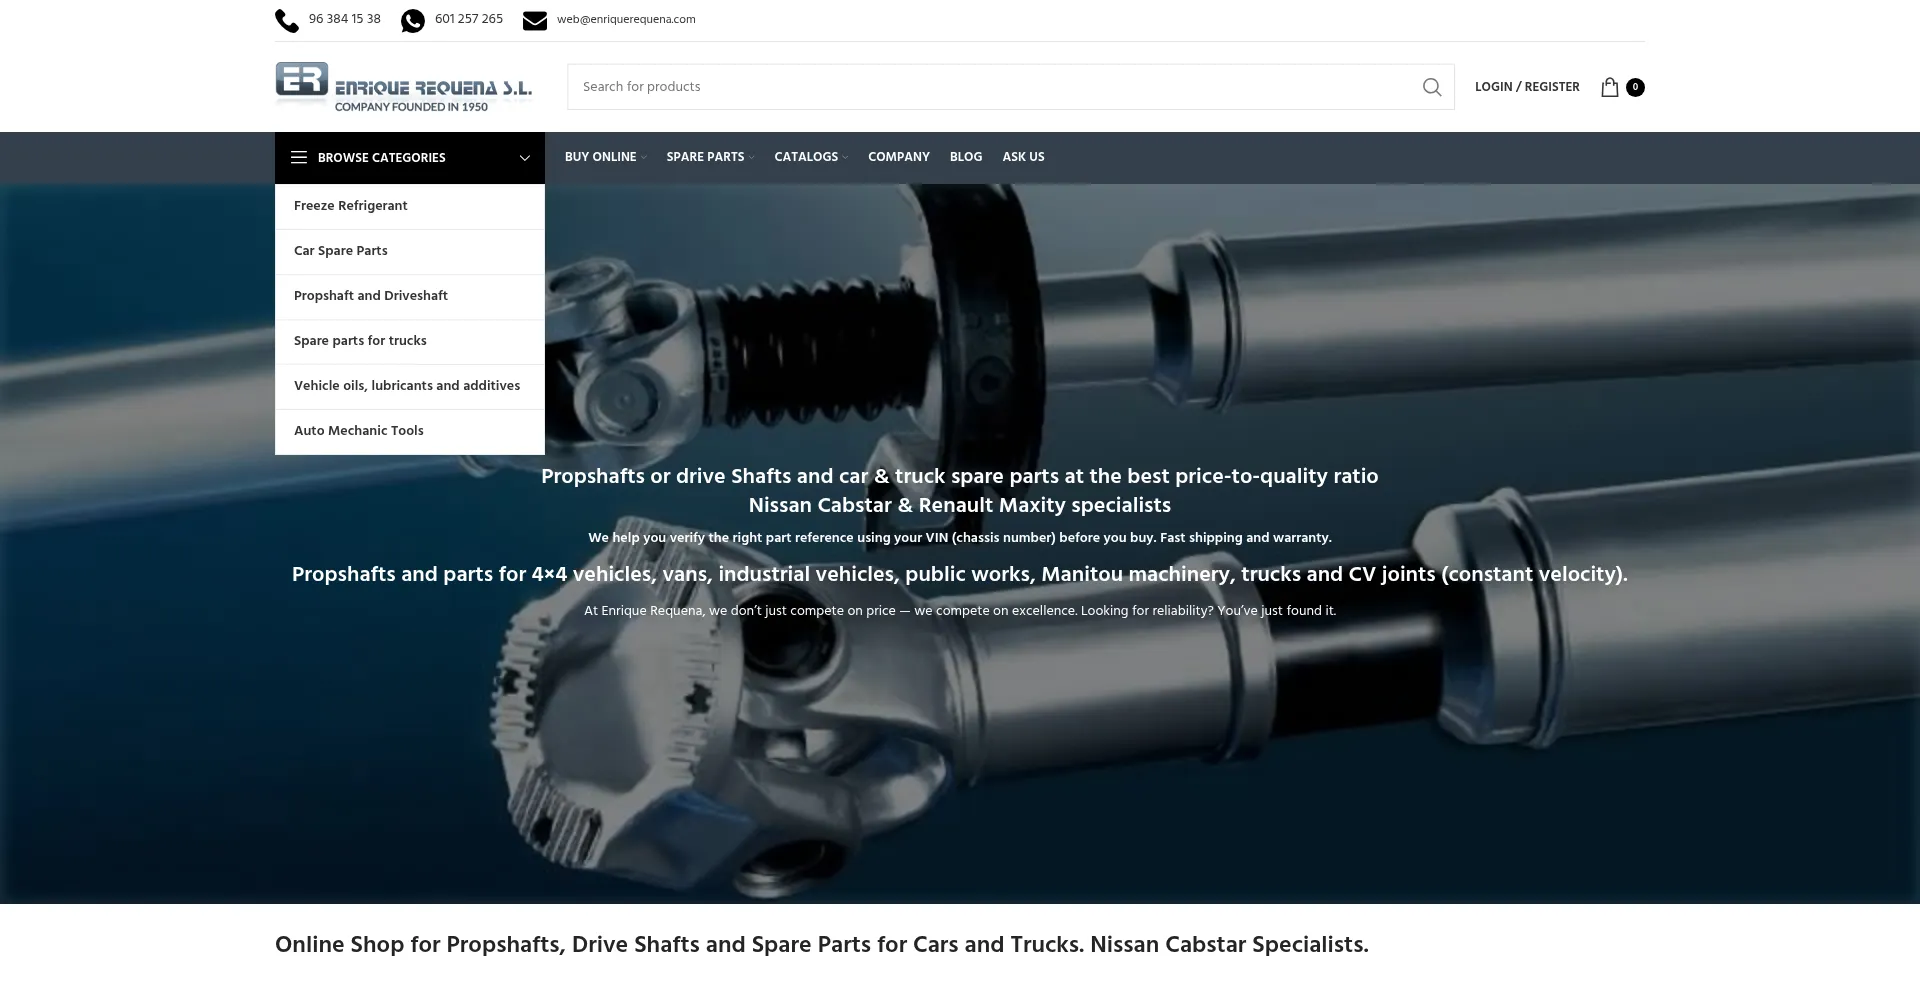Select Propshaft and Driveshaft category
The height and width of the screenshot is (993, 1920).
click(410, 296)
